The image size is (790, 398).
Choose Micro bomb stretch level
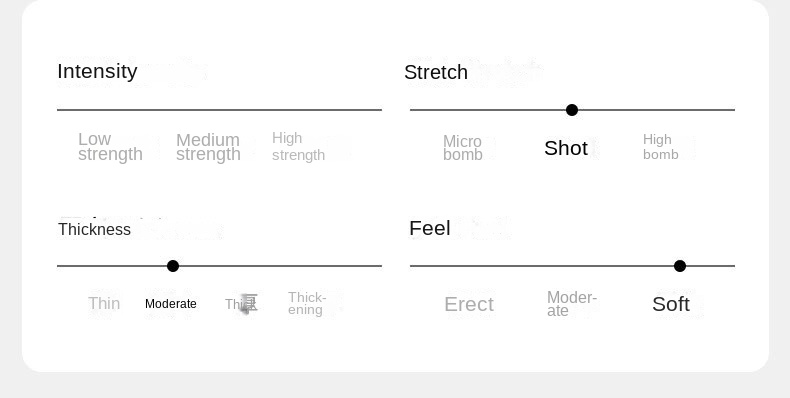tap(463, 148)
